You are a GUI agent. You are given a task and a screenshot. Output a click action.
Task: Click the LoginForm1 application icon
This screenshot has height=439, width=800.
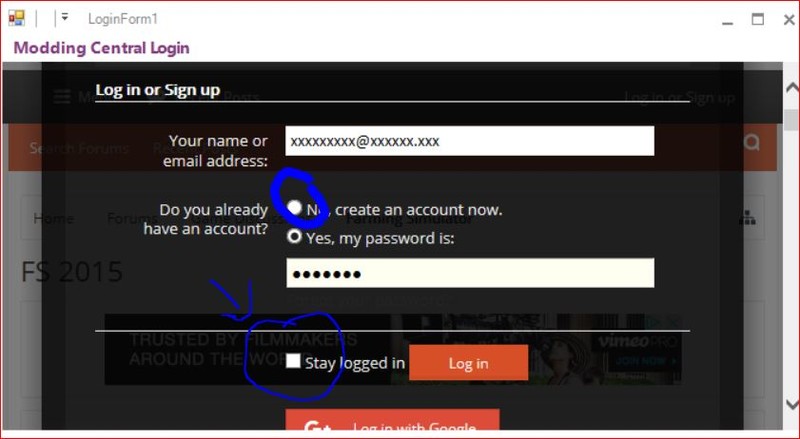[x=16, y=18]
